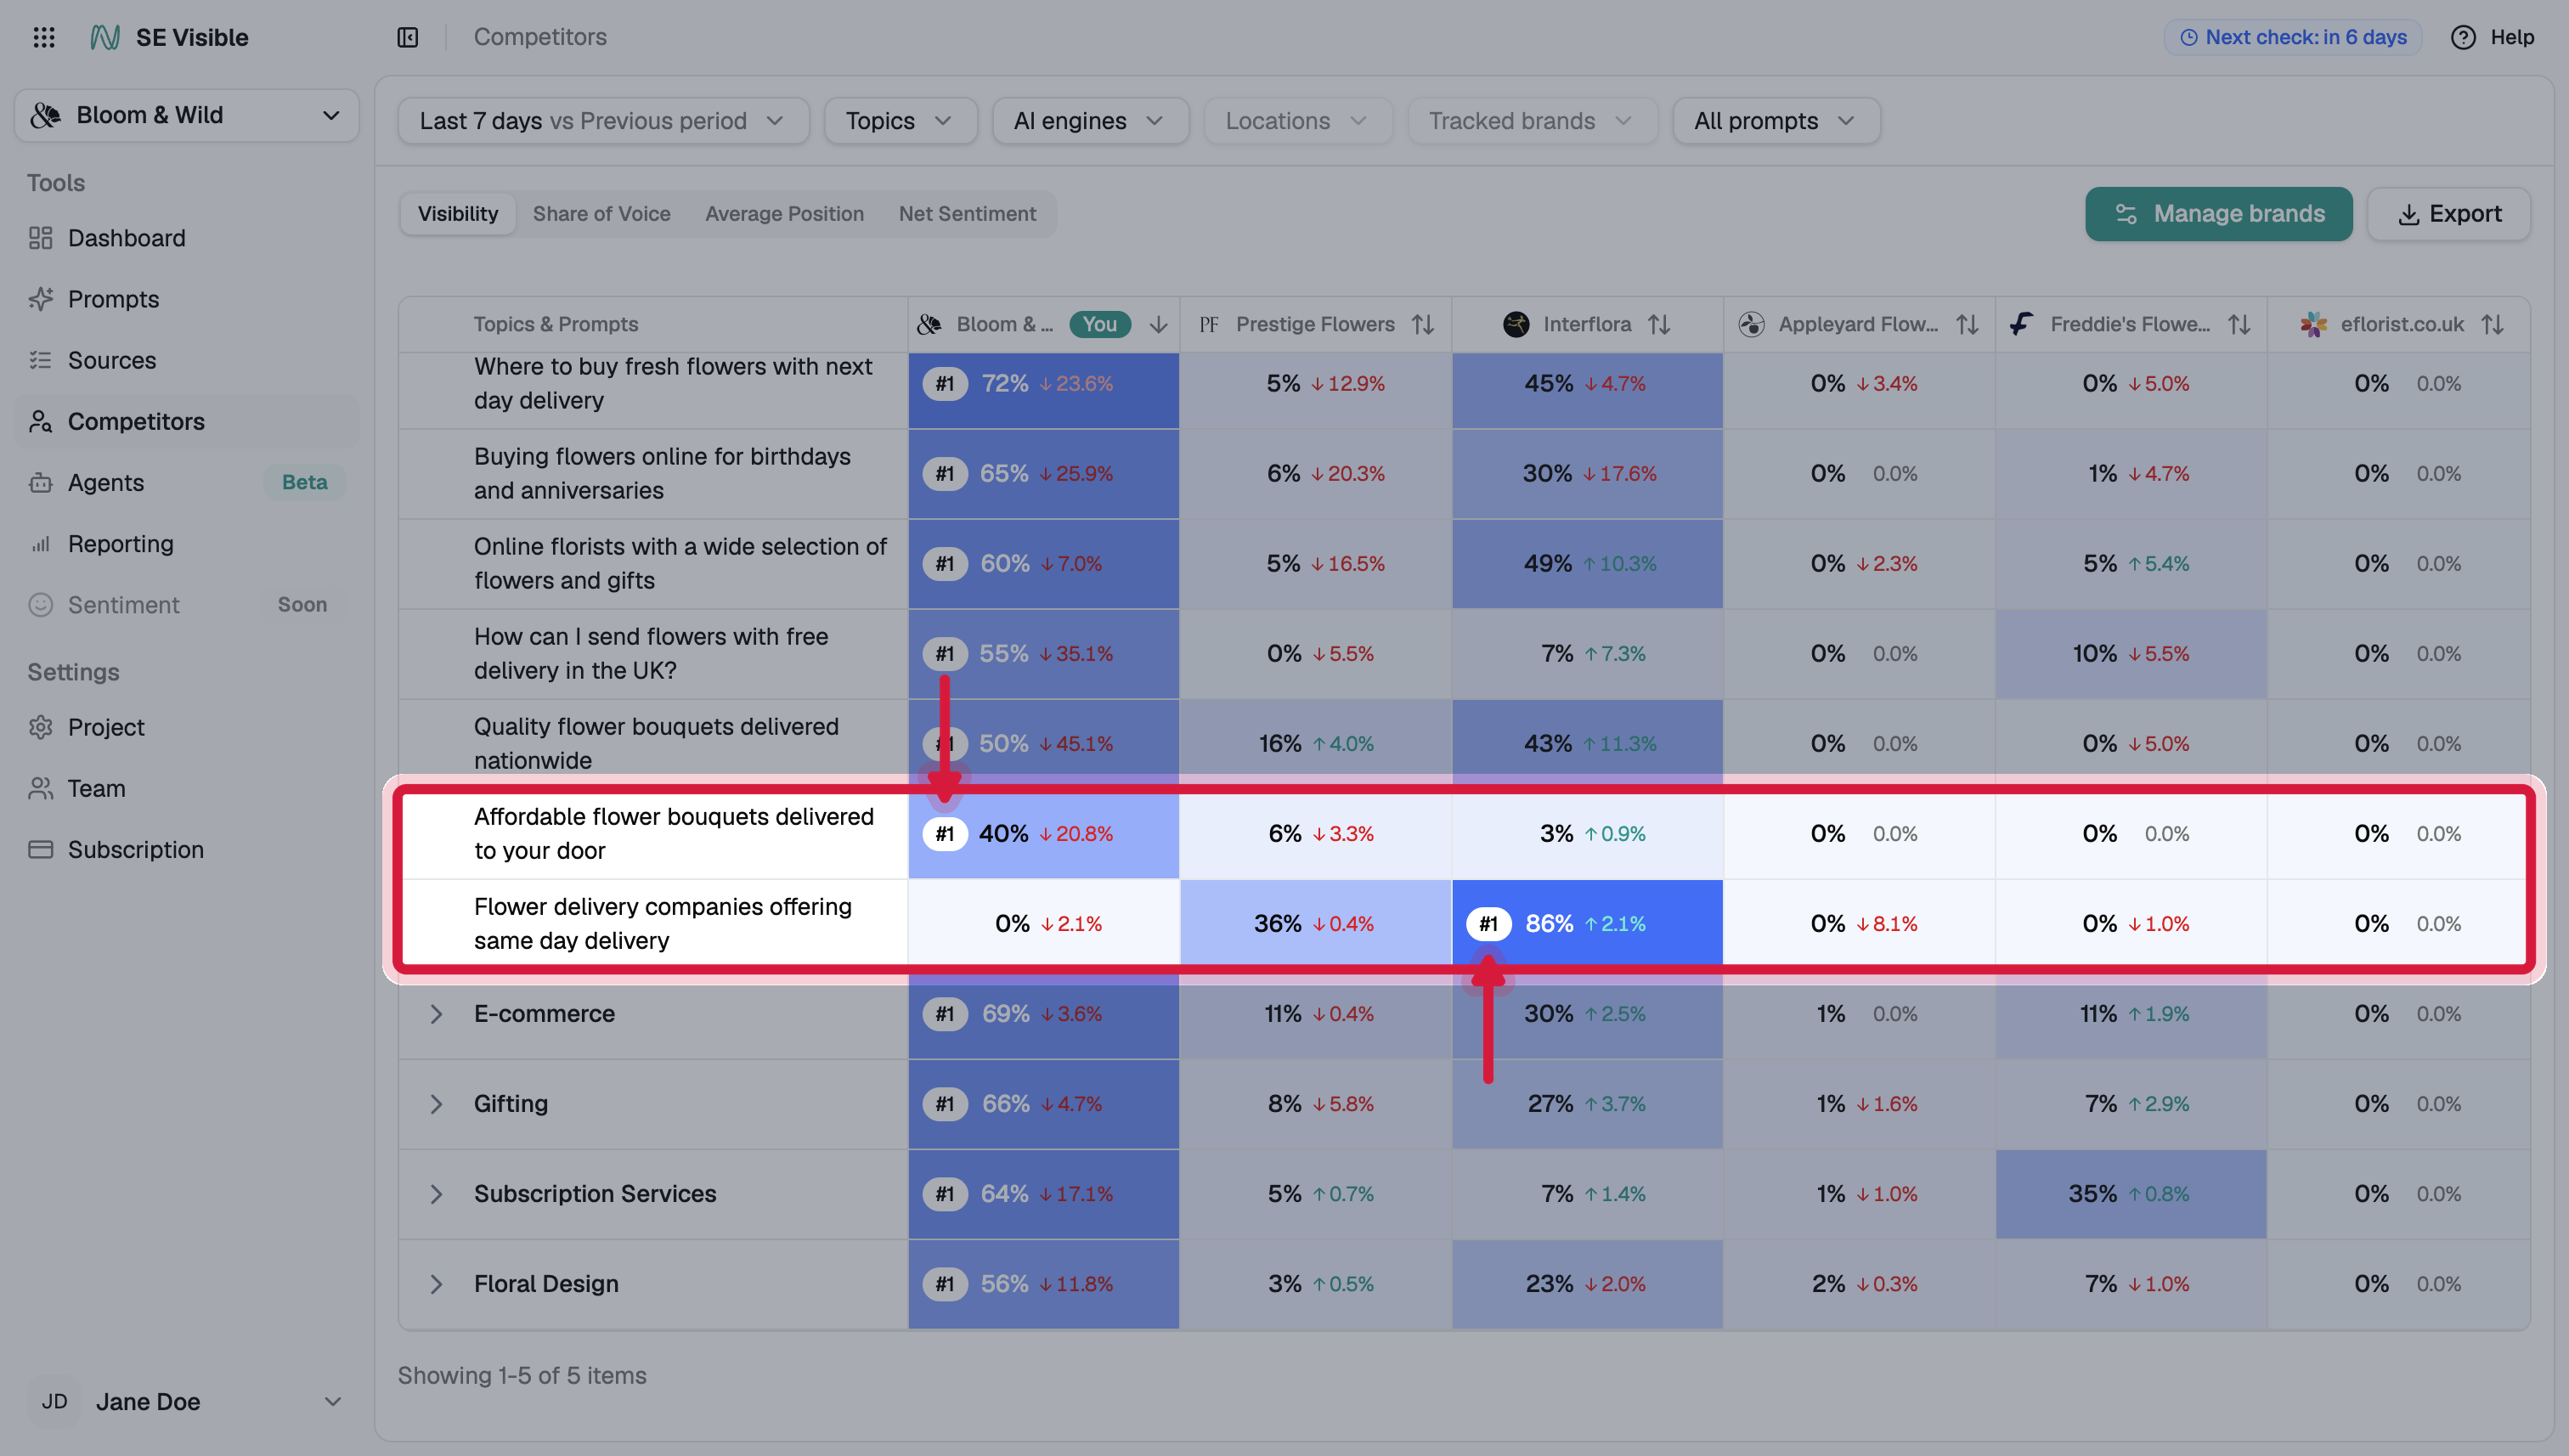The height and width of the screenshot is (1456, 2569).
Task: Click 'Showing 1-5 of 5 items' text
Action: [522, 1376]
